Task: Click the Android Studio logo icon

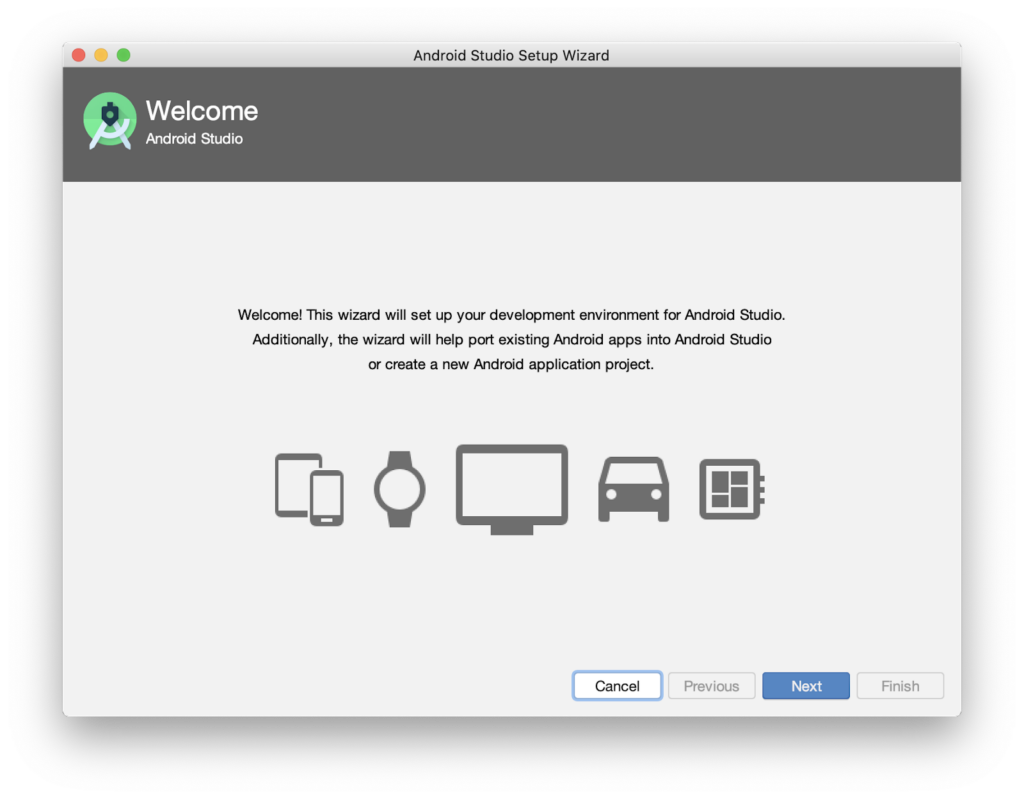Action: coord(109,121)
